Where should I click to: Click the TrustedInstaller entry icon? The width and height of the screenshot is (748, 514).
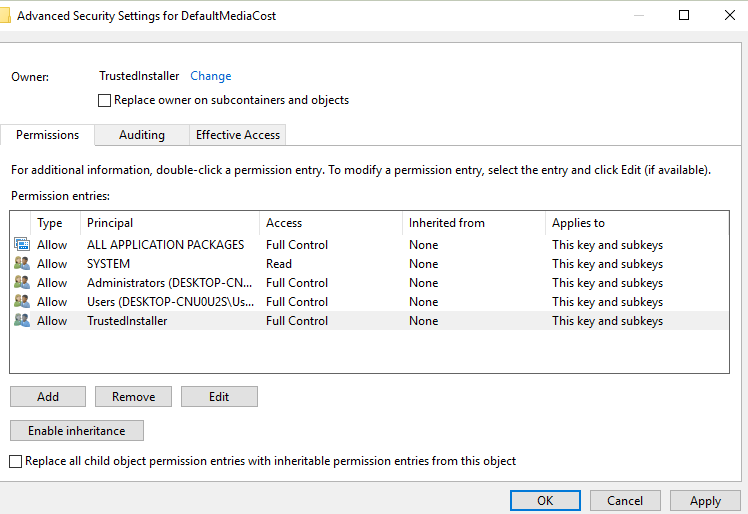click(x=22, y=321)
